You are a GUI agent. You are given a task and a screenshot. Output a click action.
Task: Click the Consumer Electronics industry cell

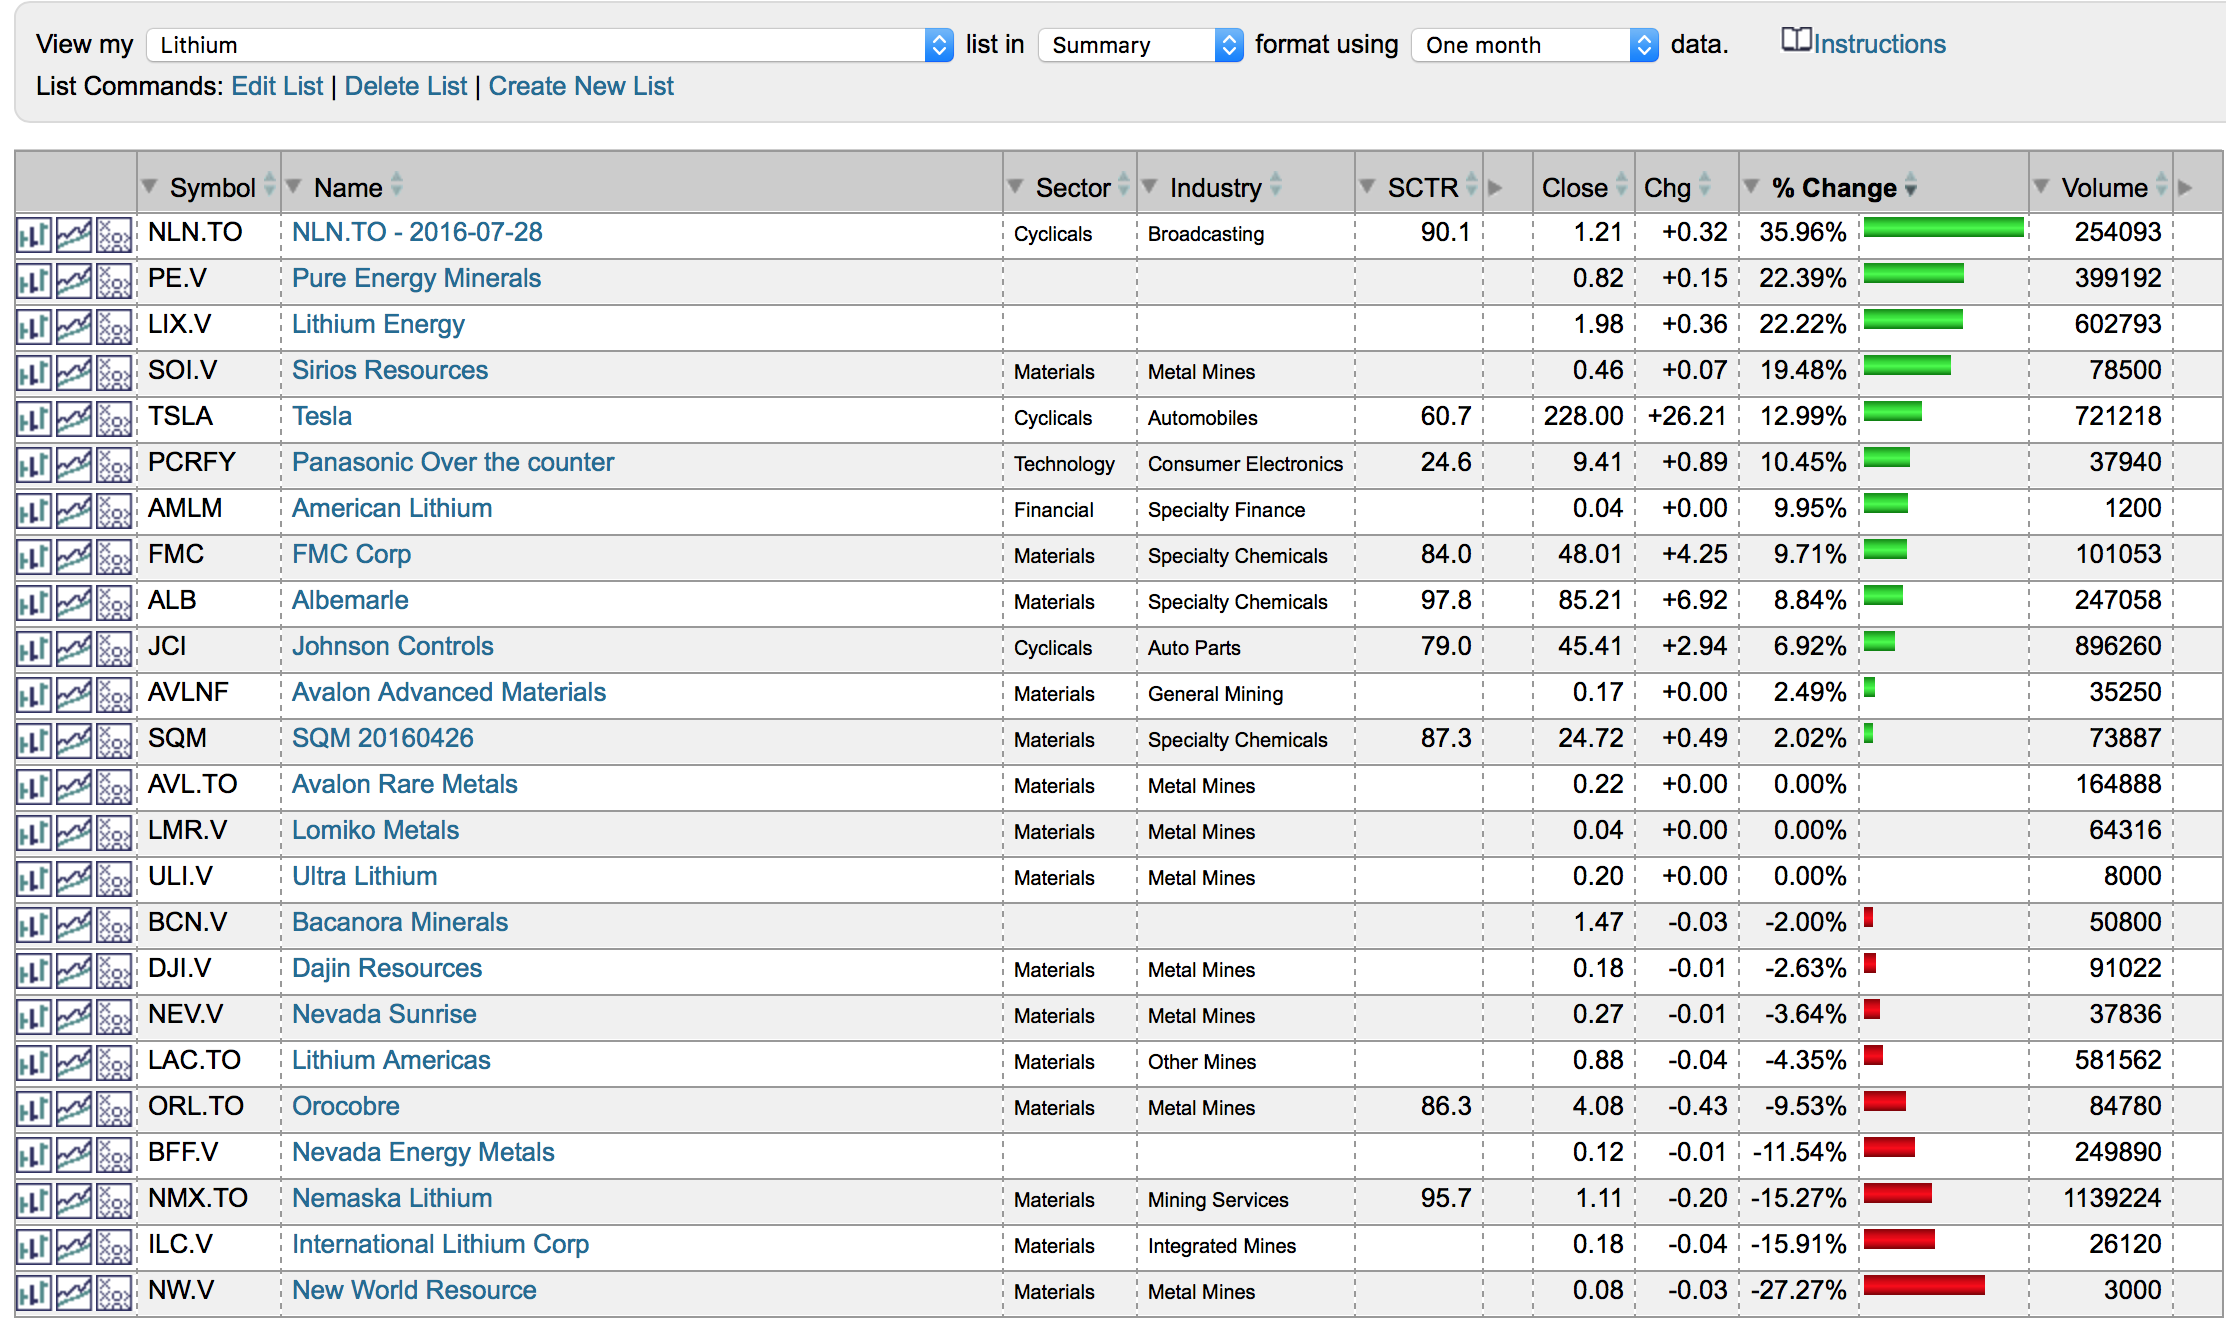pos(1245,464)
